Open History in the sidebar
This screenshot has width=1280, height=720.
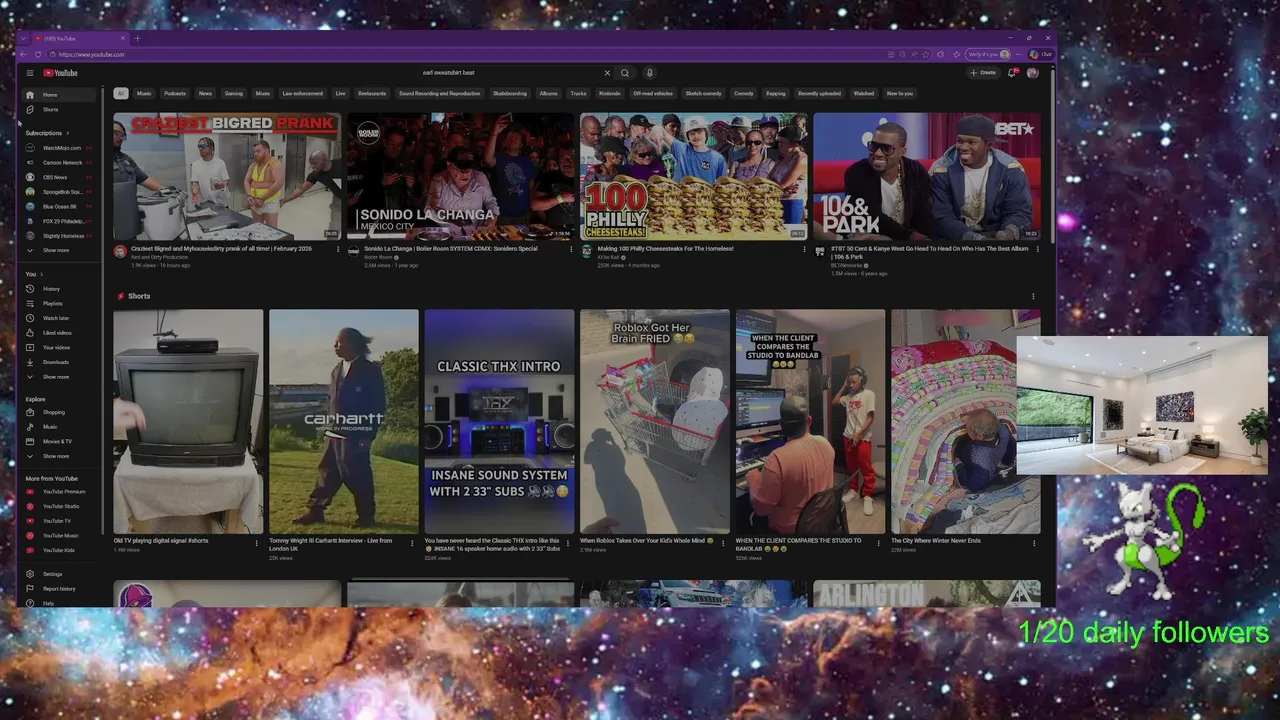pos(60,289)
